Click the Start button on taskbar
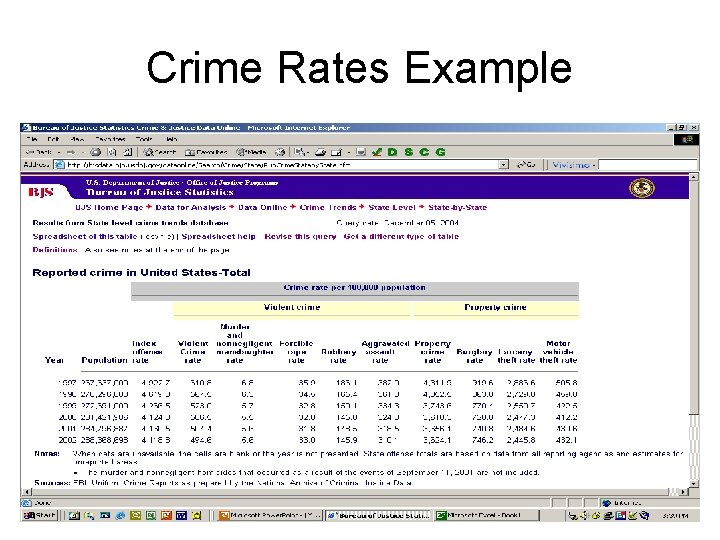720x540 pixels. pos(39,516)
